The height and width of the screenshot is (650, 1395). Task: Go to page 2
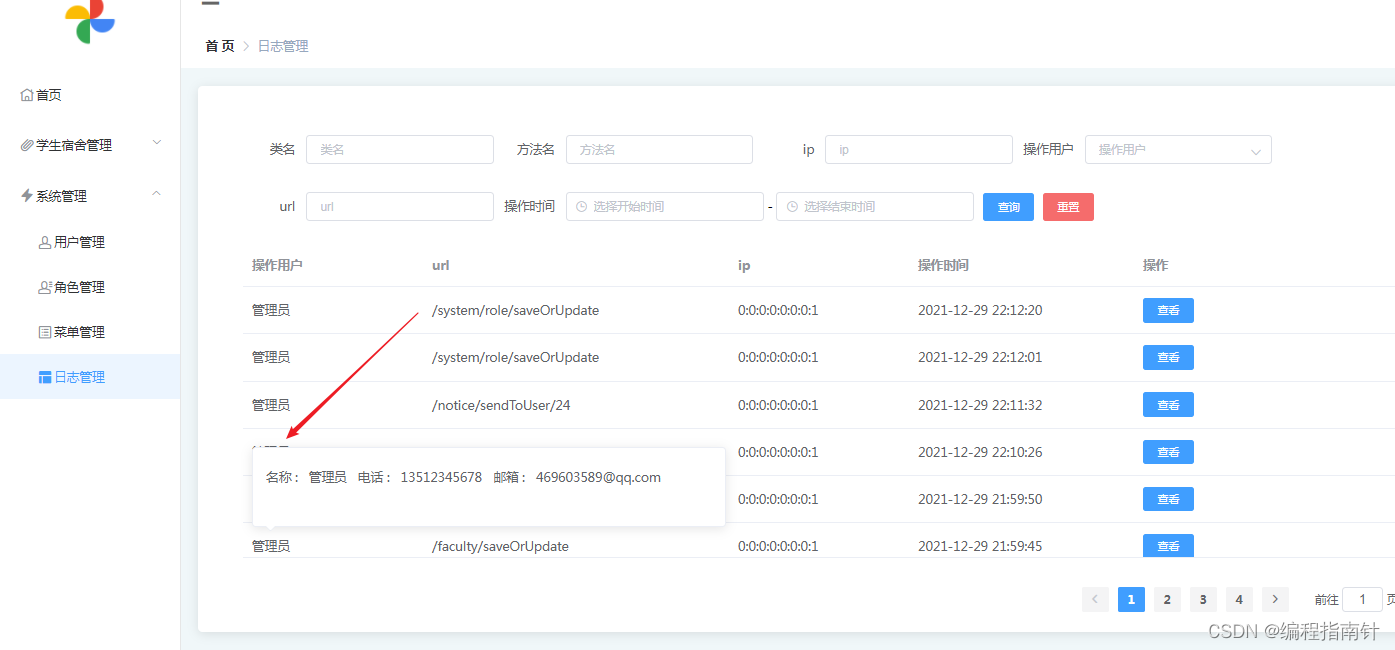point(1167,599)
